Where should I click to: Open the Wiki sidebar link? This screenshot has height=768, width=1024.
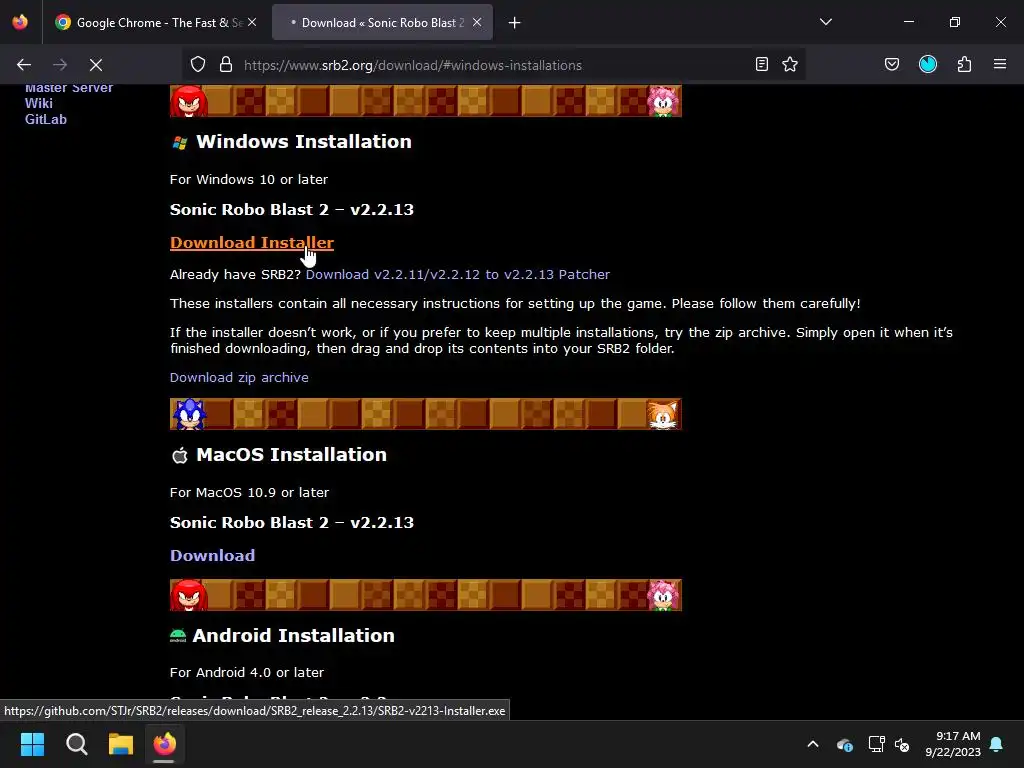[39, 103]
